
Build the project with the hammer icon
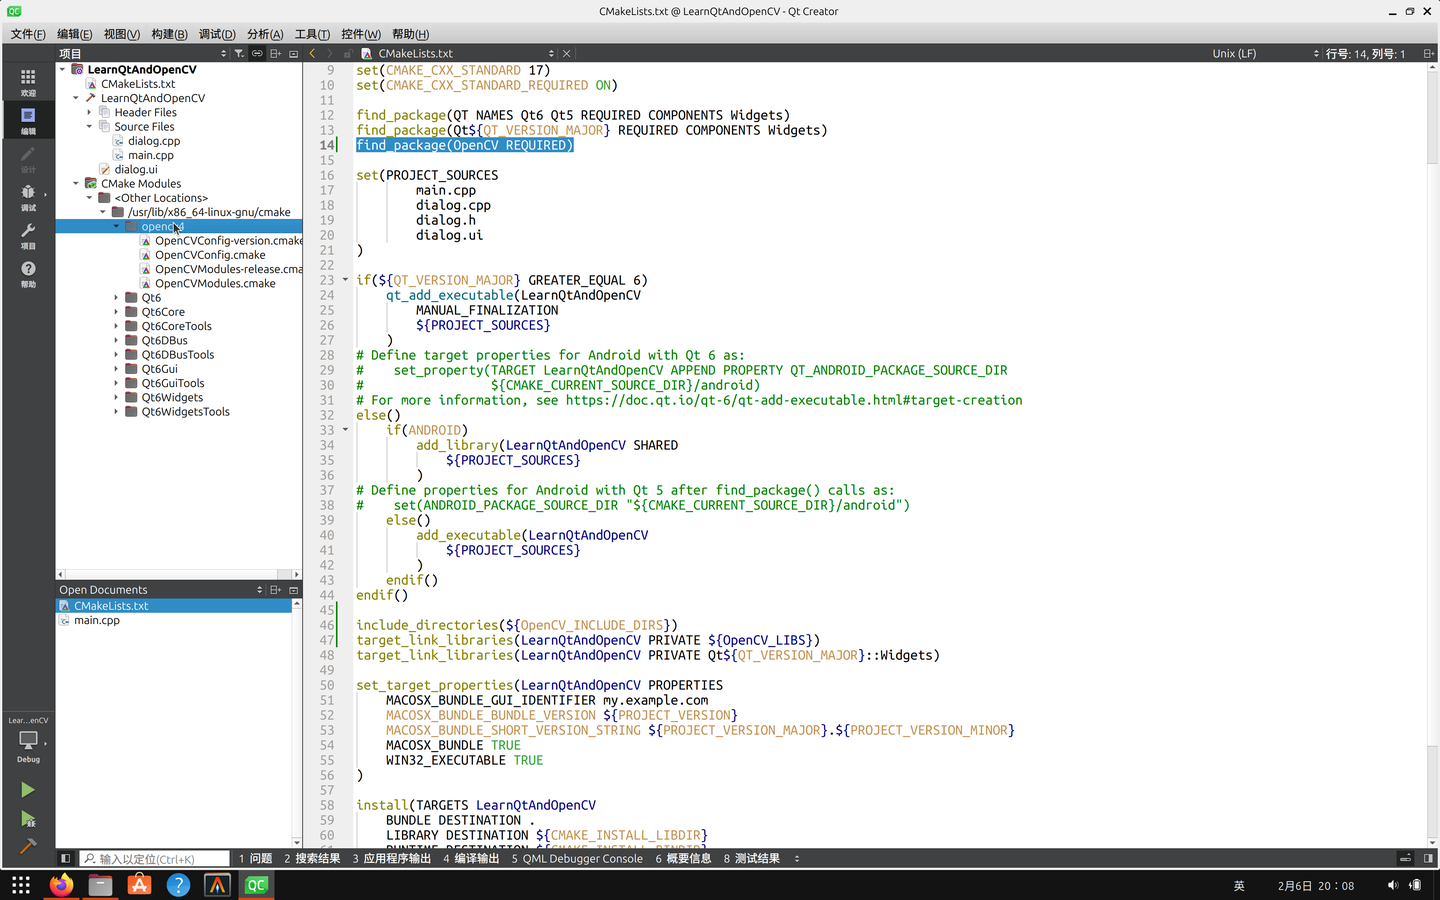(x=27, y=846)
